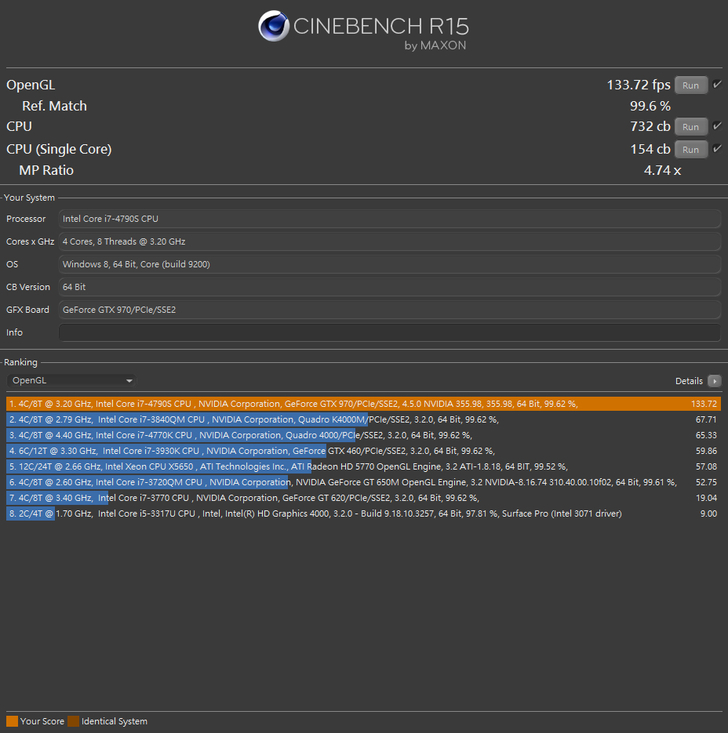
Task: Click the orange Your Score legend swatch
Action: (x=12, y=721)
